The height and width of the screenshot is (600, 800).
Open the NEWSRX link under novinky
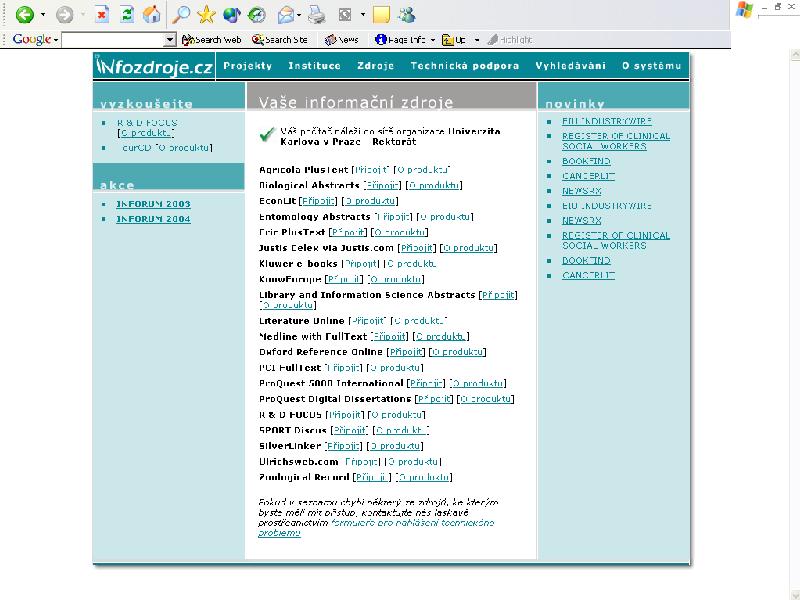tap(581, 191)
